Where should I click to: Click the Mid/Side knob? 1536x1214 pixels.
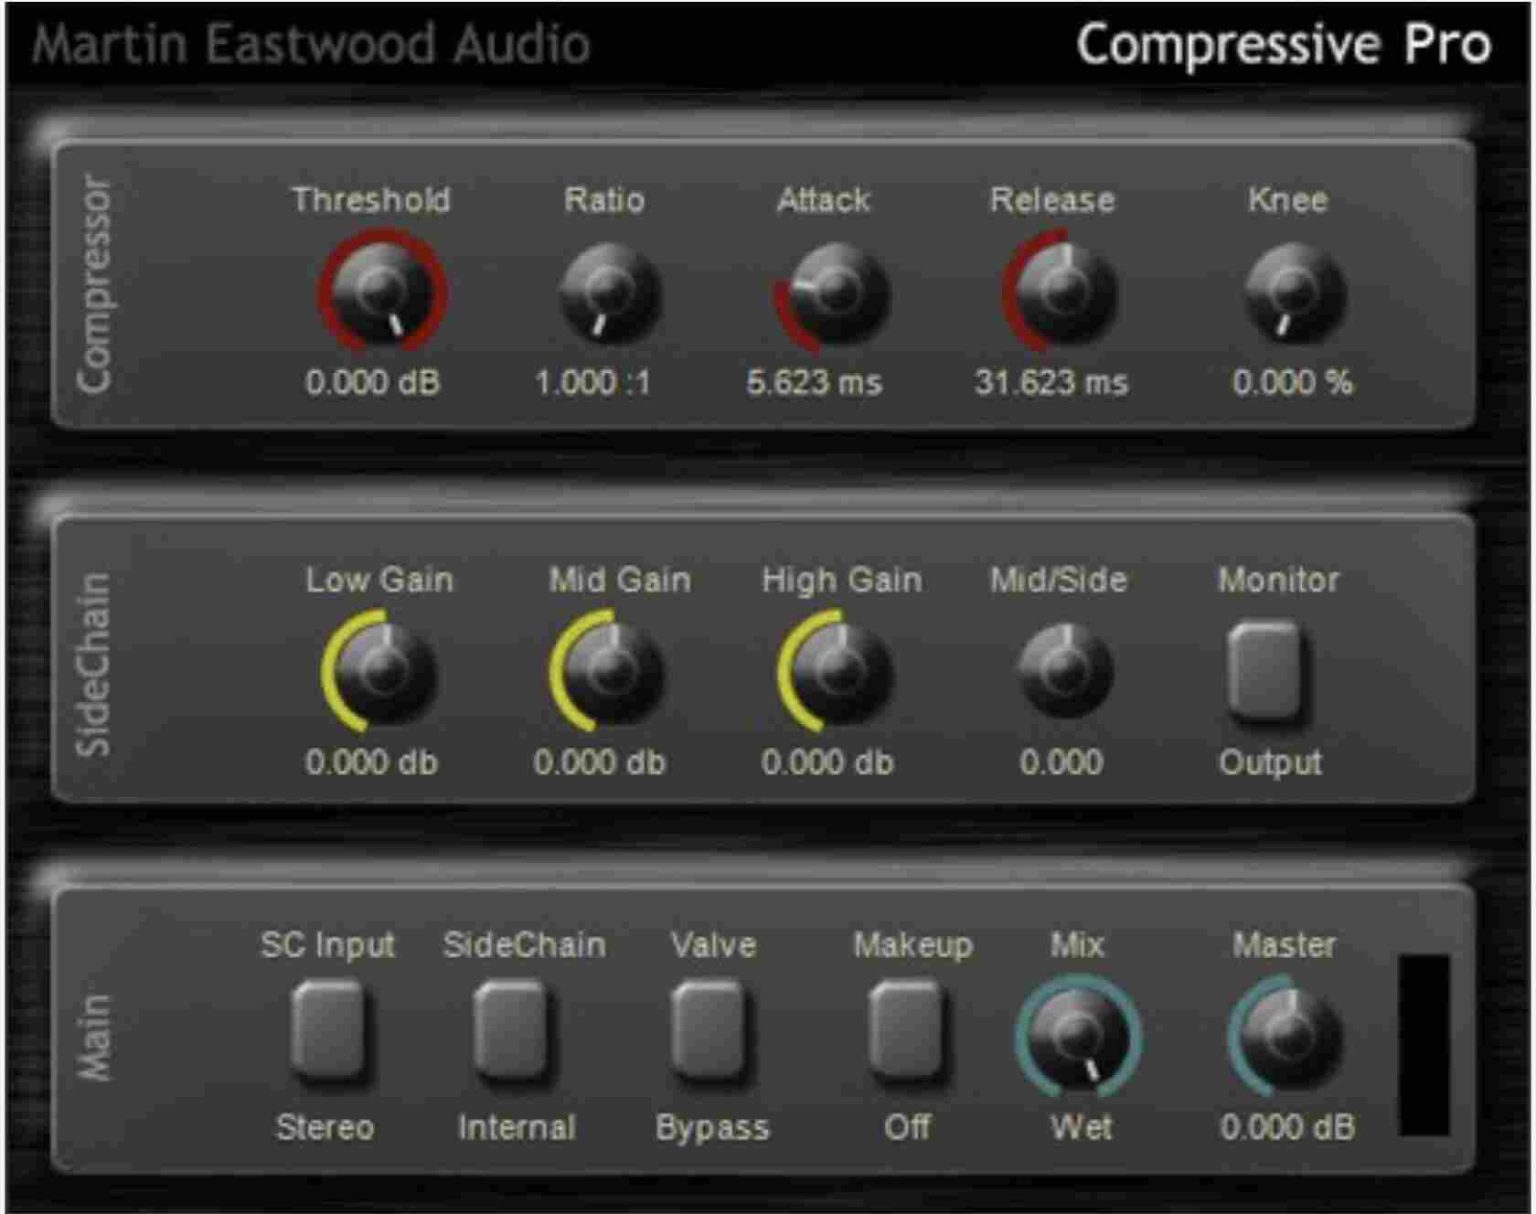coord(1064,671)
